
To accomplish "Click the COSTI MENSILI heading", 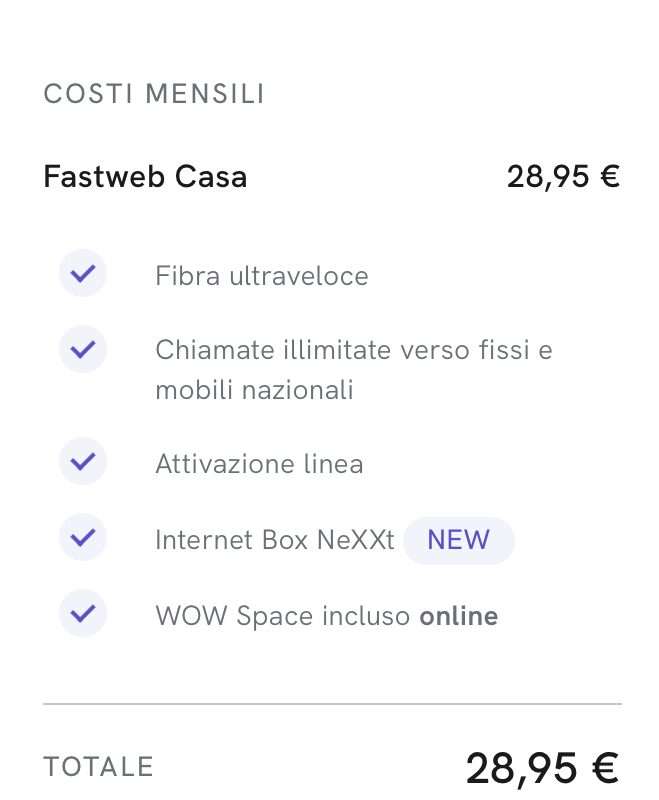I will point(154,95).
